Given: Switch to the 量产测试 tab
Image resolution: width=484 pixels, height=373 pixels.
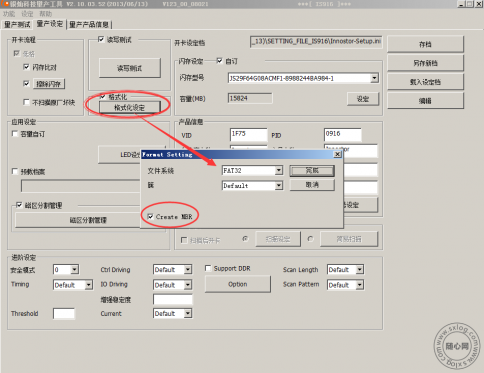Looking at the screenshot, I should coord(17,25).
